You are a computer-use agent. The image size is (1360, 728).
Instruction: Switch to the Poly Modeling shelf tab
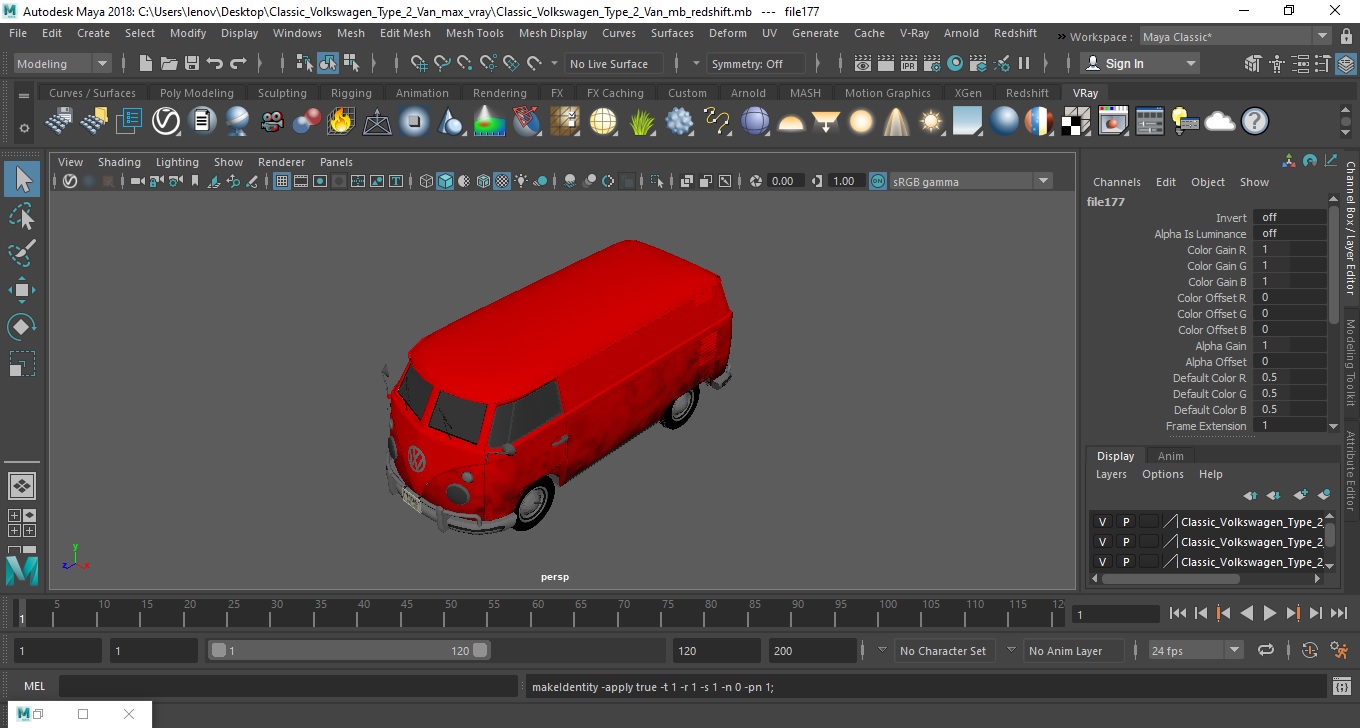tap(196, 93)
